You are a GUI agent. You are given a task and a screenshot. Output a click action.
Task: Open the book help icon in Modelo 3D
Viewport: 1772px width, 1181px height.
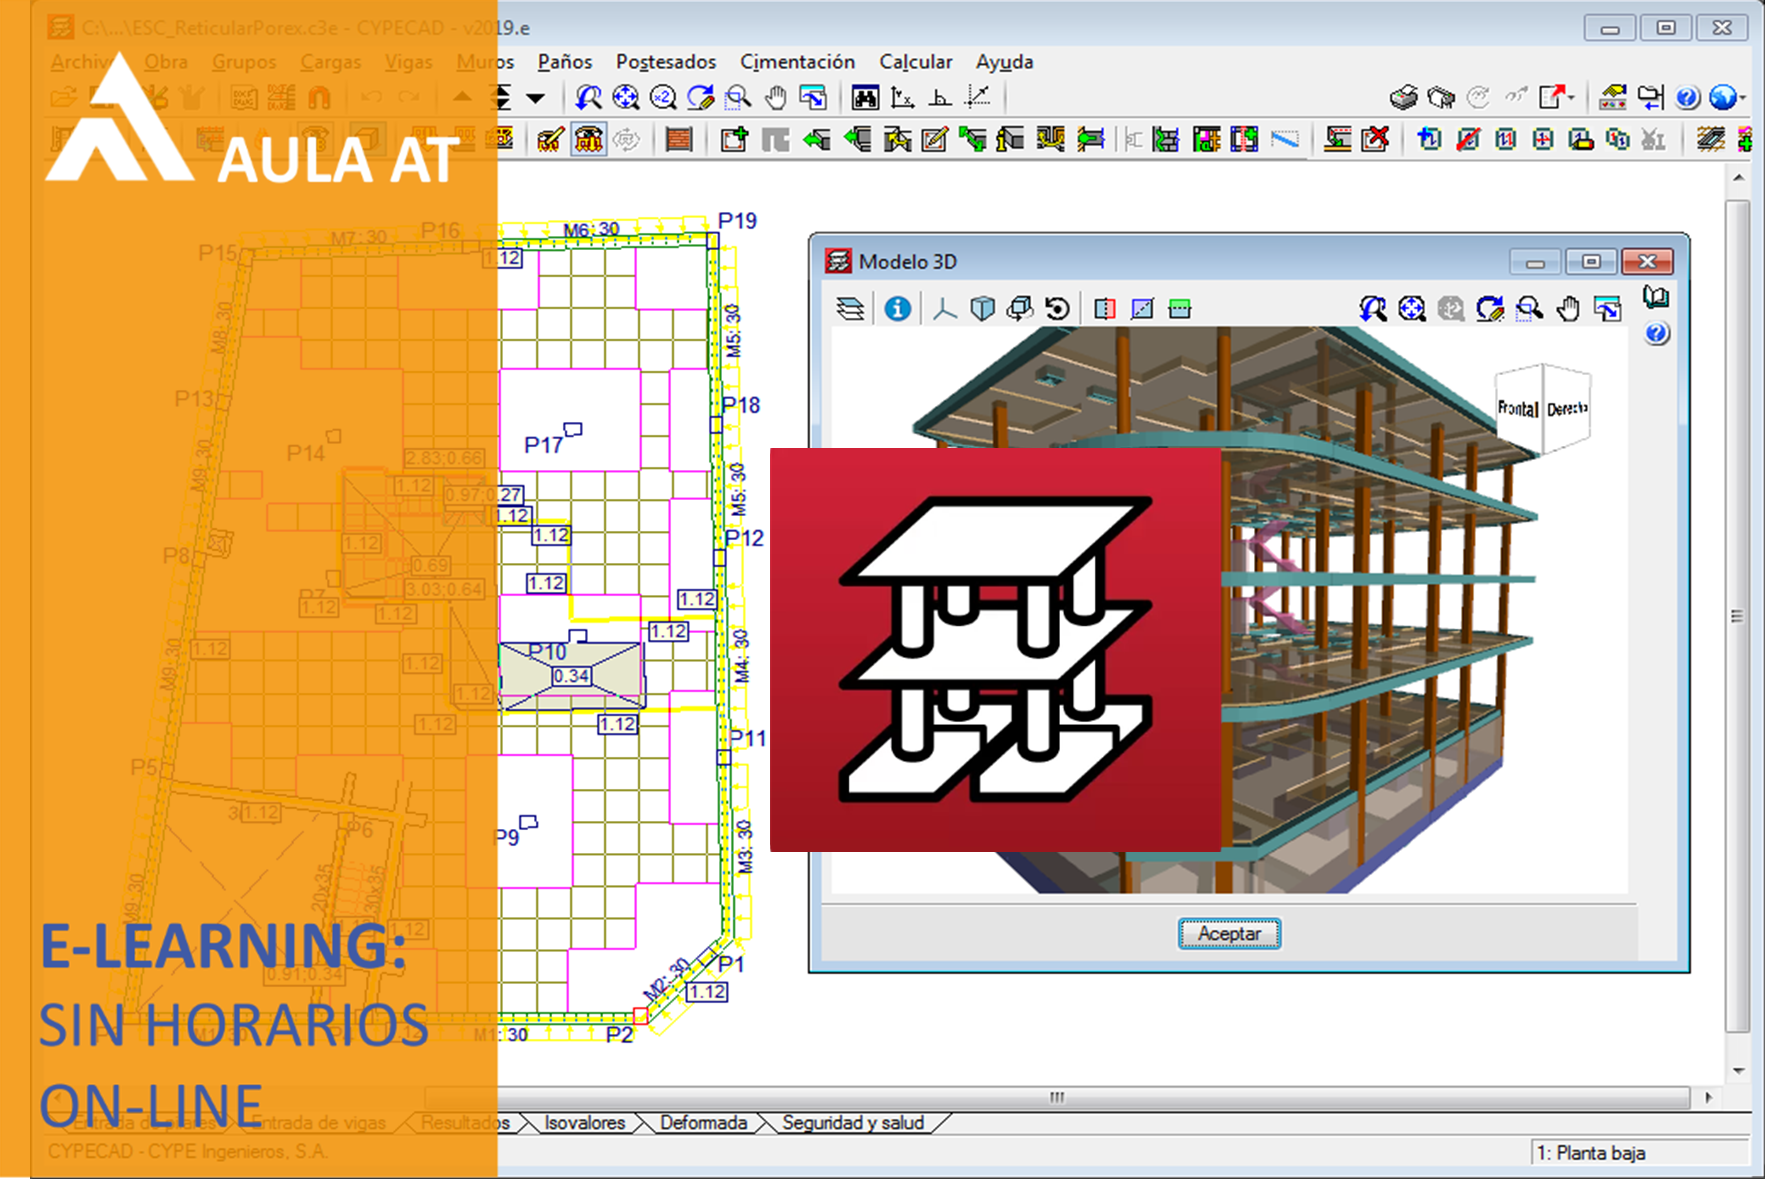1656,297
